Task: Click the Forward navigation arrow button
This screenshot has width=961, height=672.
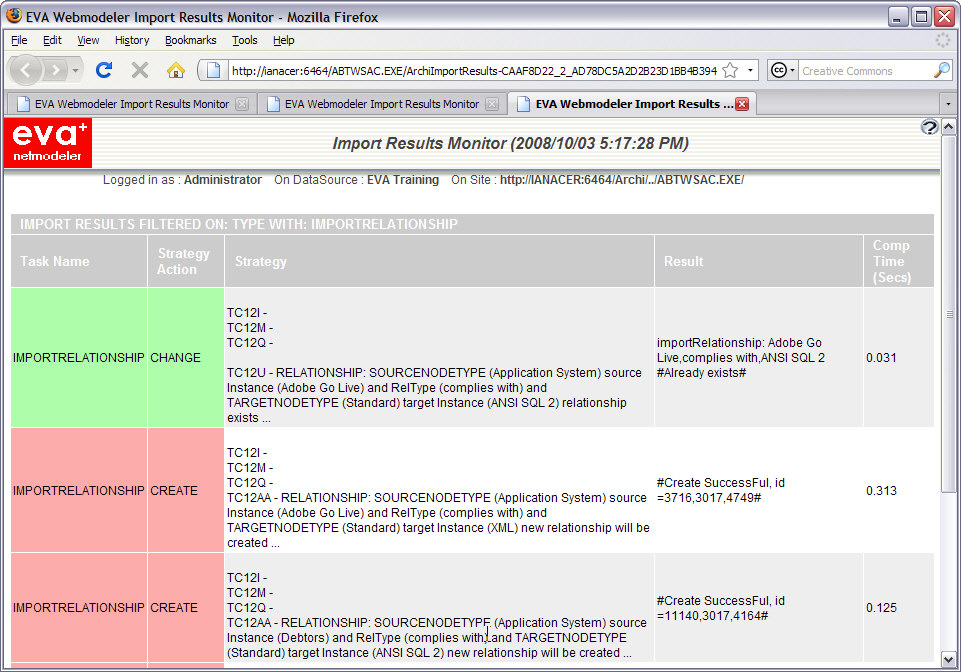Action: pos(55,71)
